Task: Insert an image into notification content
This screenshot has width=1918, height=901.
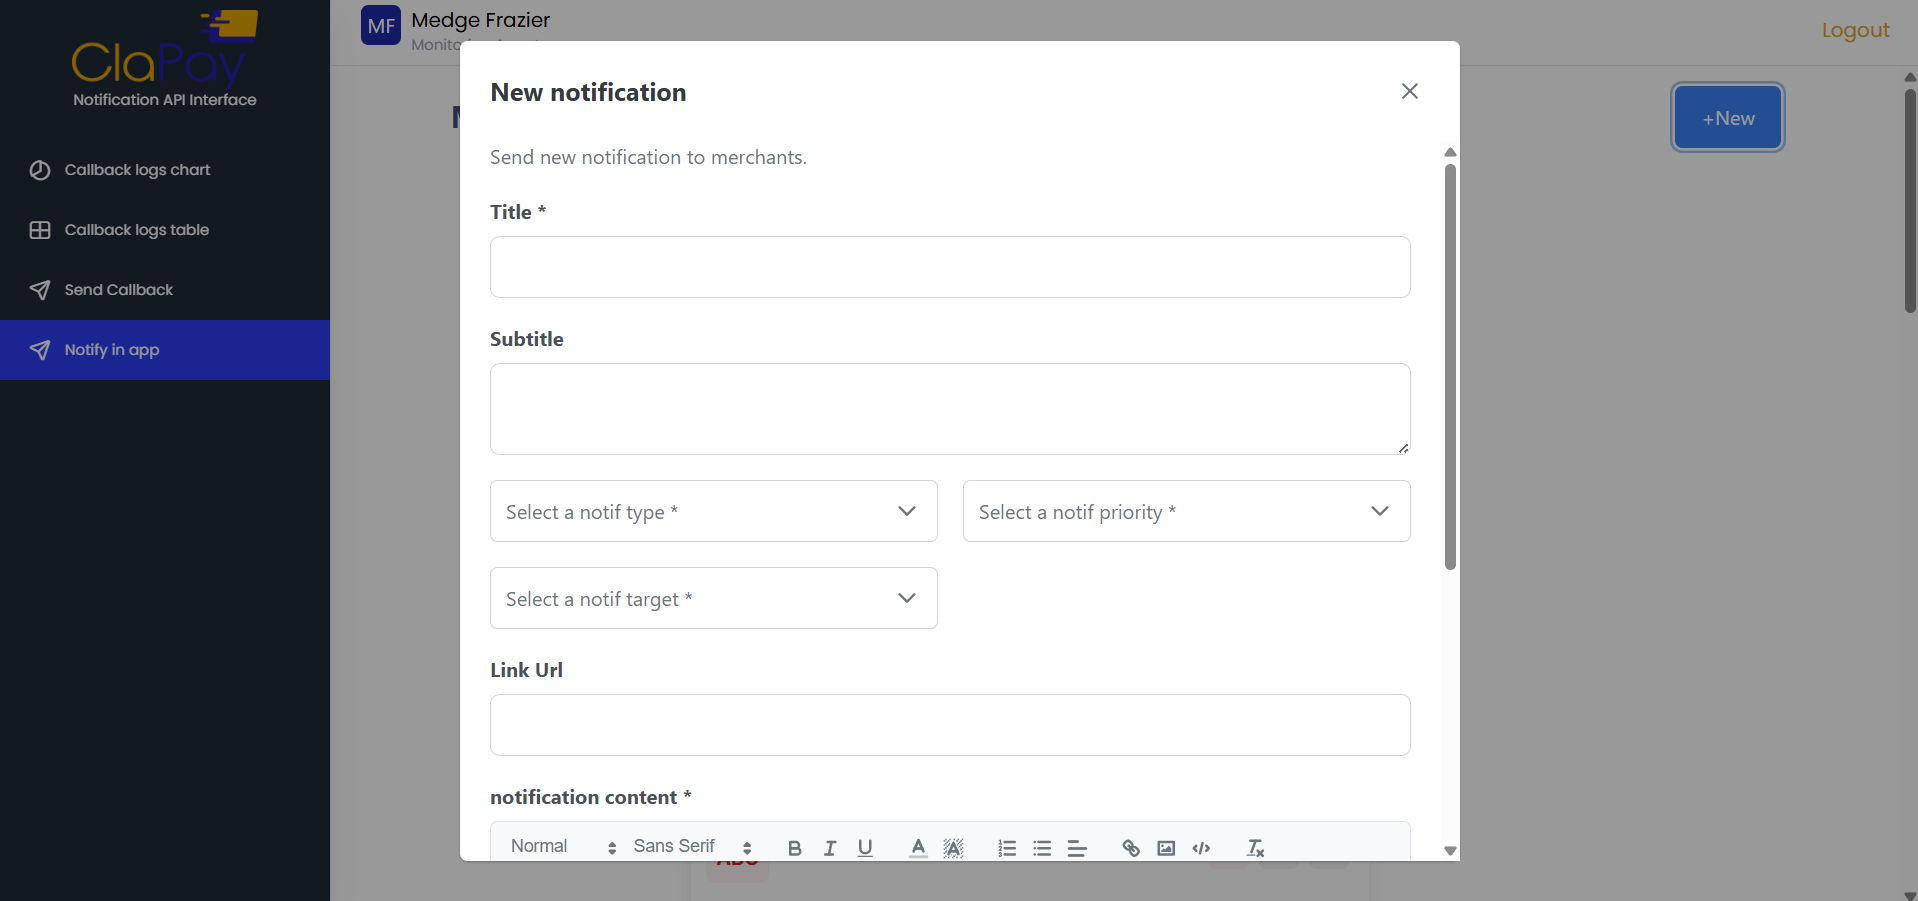Action: tap(1165, 847)
